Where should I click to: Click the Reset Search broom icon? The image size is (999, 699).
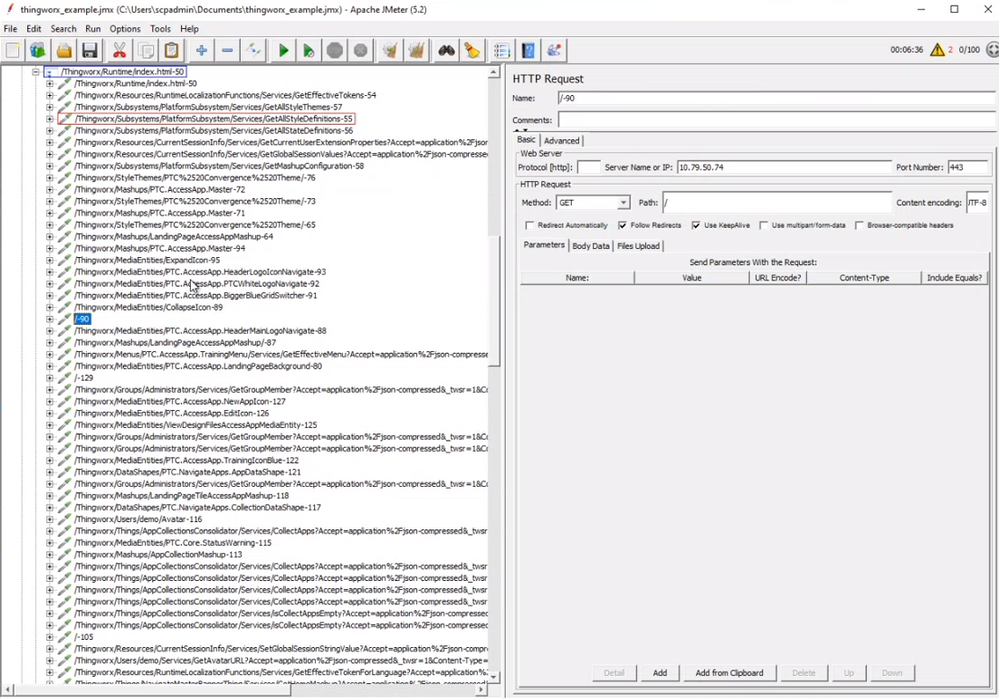click(x=472, y=51)
